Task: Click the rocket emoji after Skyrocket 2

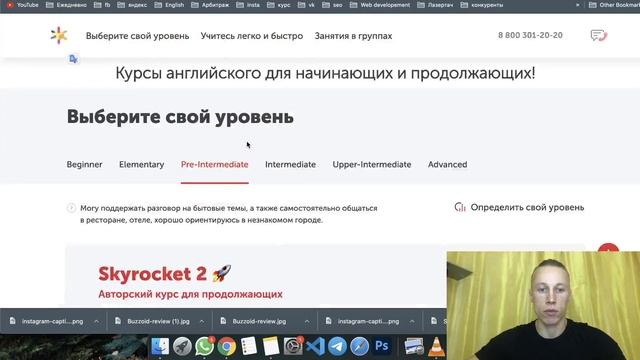Action: (222, 273)
